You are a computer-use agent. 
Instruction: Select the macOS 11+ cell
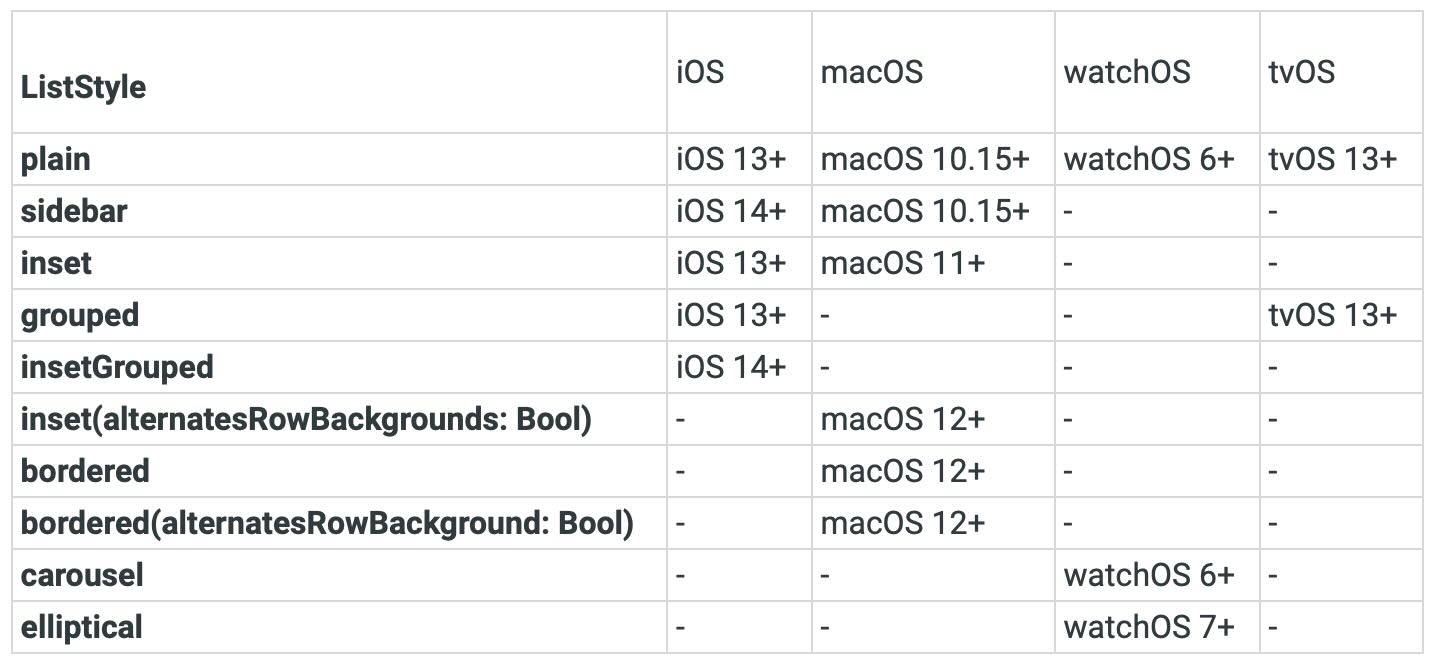click(902, 263)
